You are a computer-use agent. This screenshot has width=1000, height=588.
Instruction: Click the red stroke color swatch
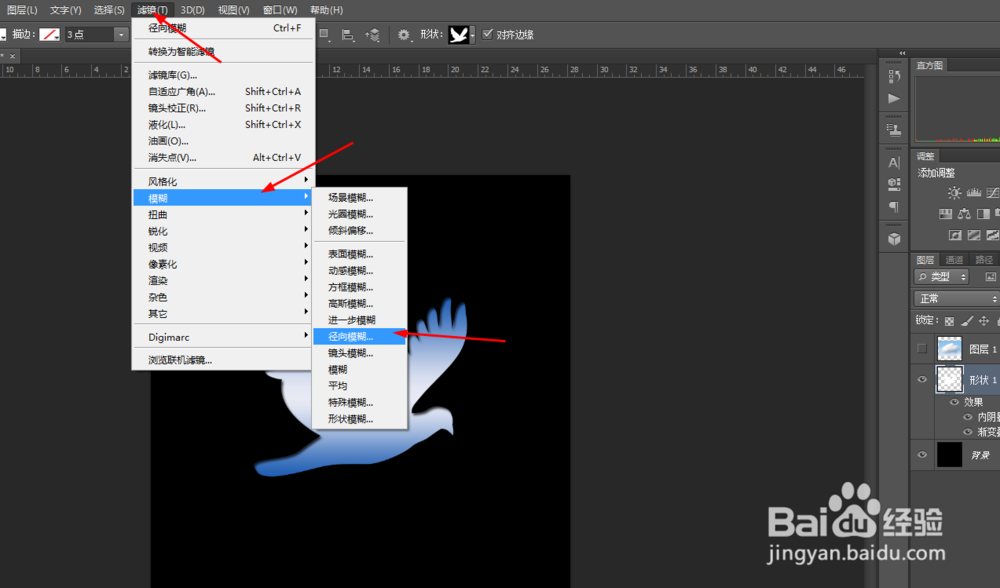click(49, 33)
